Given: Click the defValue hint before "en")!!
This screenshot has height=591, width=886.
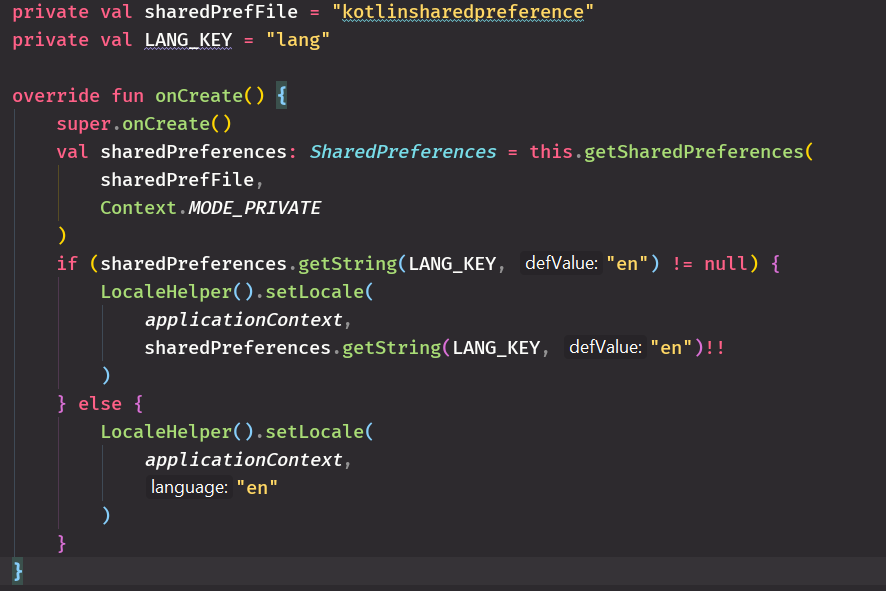Looking at the screenshot, I should [x=605, y=347].
